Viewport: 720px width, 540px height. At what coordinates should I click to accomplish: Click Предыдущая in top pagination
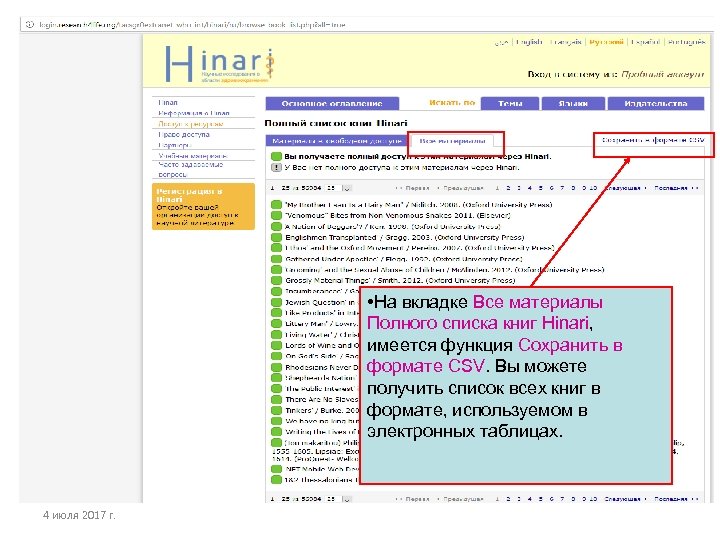[x=461, y=188]
